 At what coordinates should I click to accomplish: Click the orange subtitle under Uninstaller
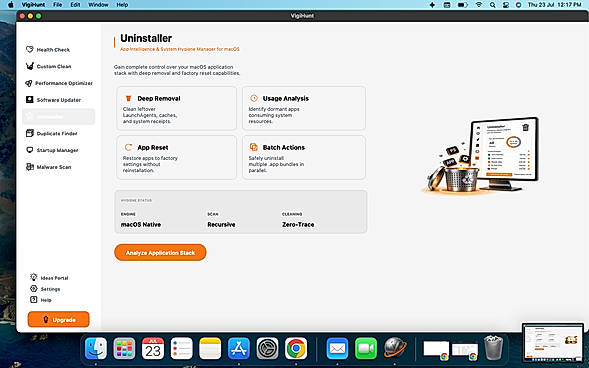click(x=180, y=49)
